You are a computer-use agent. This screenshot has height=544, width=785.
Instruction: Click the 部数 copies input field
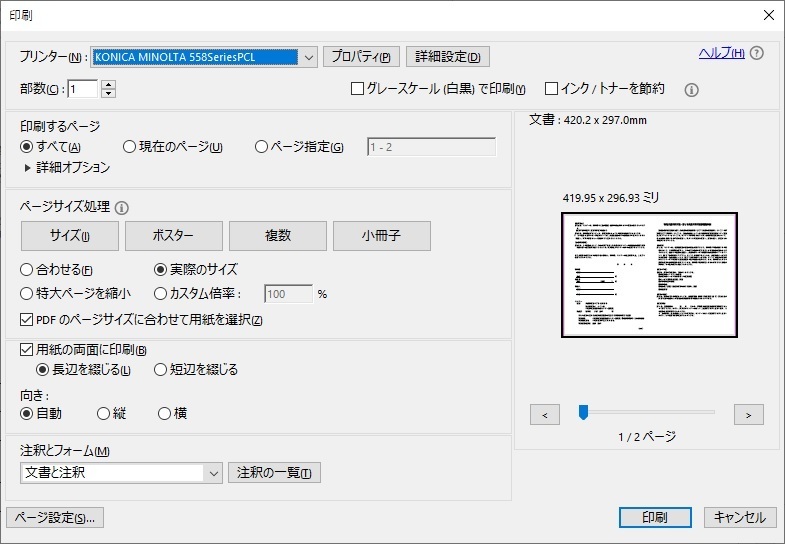point(83,90)
